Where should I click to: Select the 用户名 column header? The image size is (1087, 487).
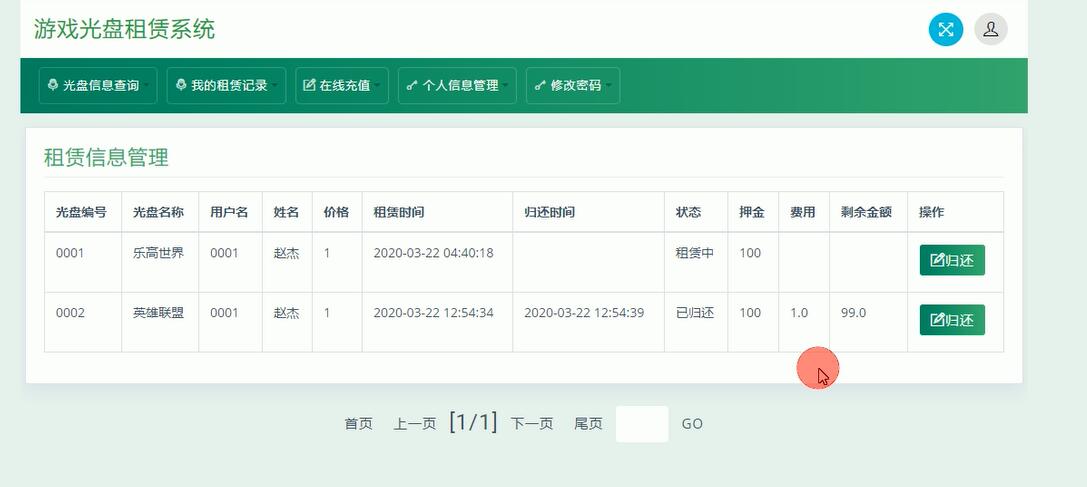(x=229, y=212)
